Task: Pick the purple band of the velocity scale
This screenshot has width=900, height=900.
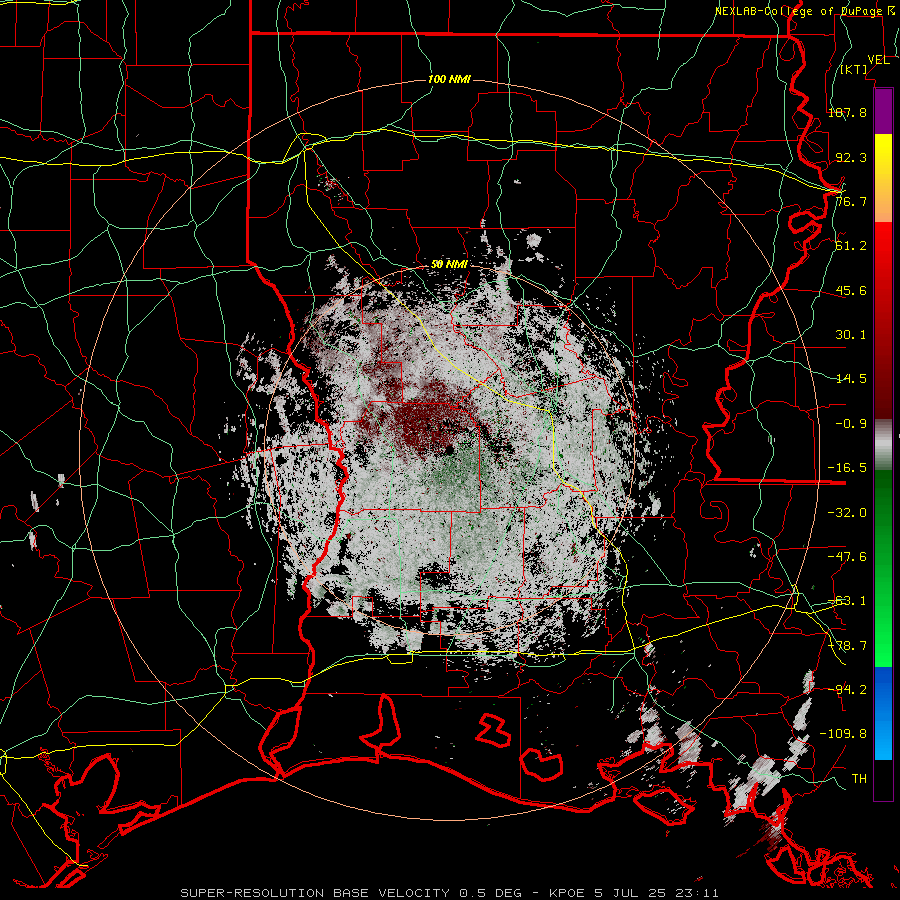Action: tap(883, 111)
